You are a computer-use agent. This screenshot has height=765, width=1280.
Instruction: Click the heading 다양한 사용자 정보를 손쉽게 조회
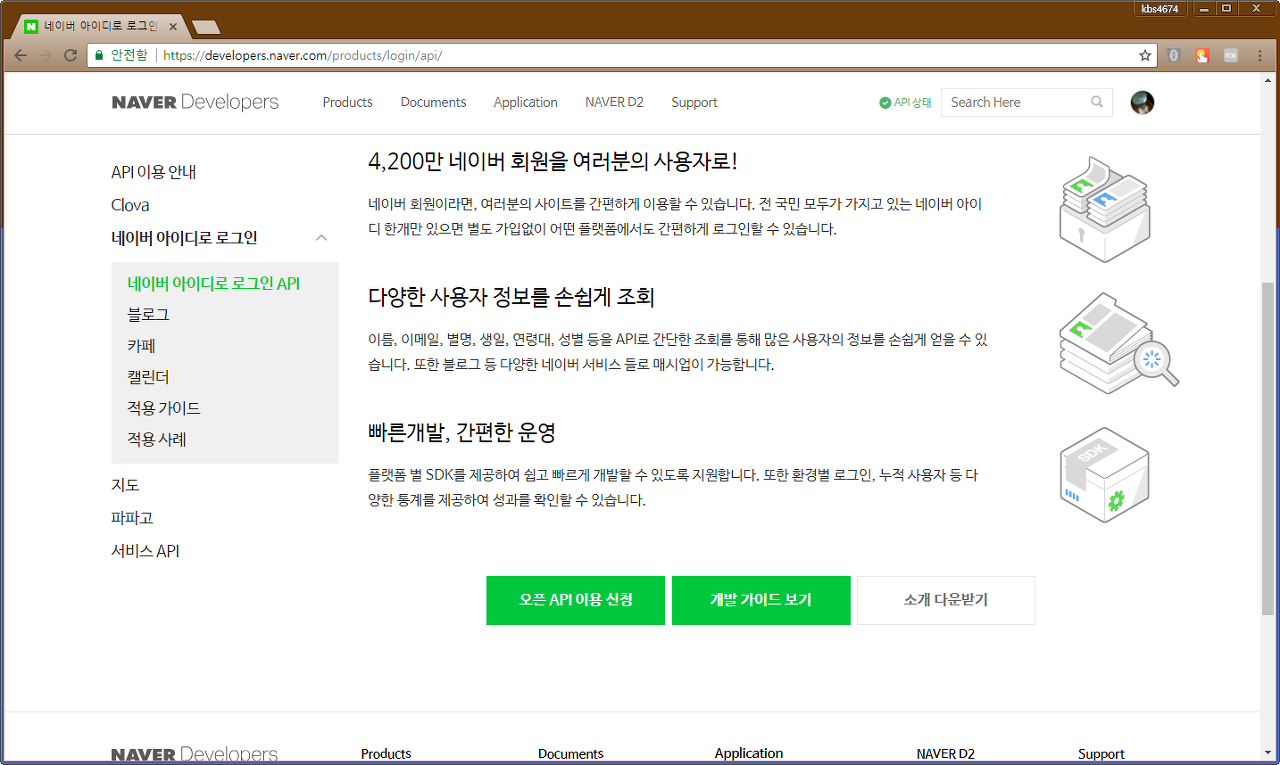(x=511, y=297)
